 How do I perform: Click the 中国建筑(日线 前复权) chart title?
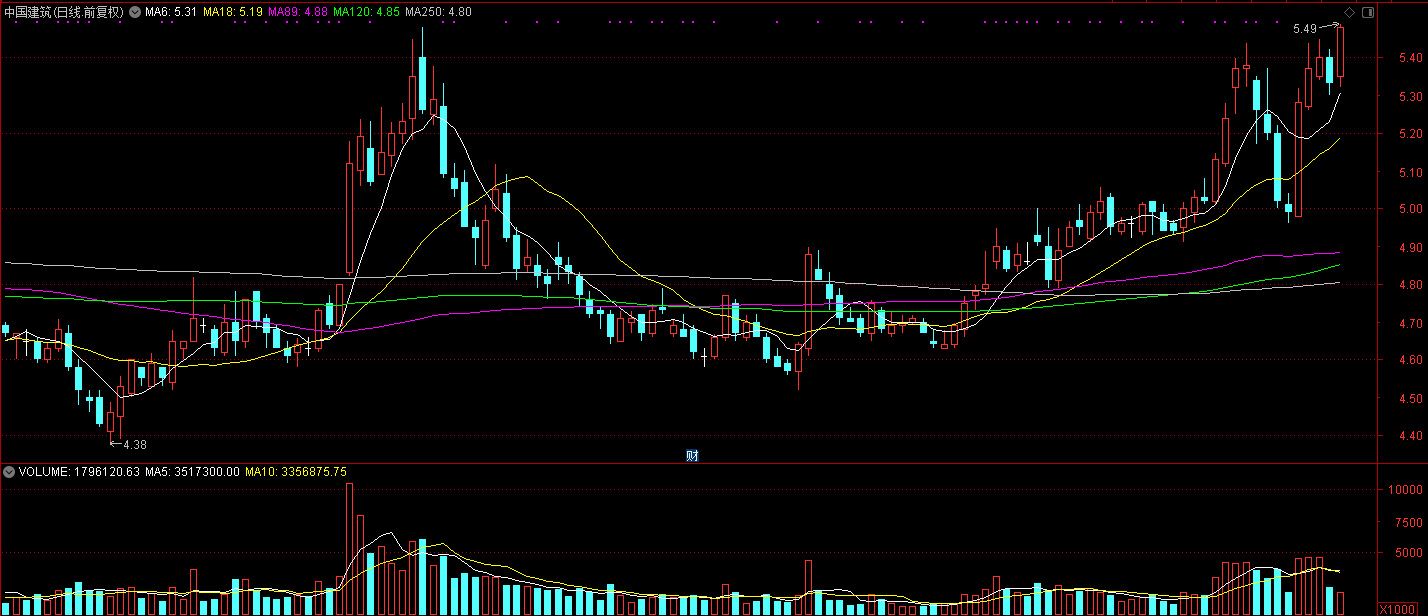point(64,12)
